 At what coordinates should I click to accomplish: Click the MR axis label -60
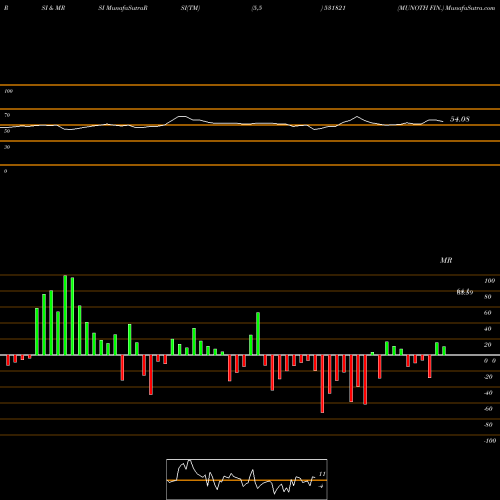point(488,409)
